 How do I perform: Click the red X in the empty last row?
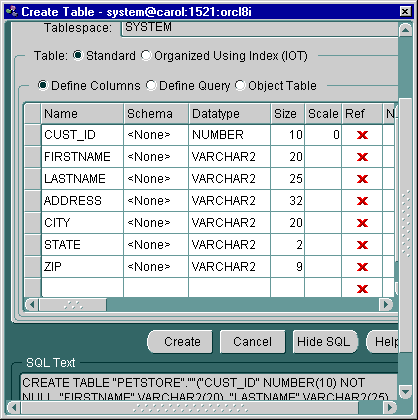point(362,288)
